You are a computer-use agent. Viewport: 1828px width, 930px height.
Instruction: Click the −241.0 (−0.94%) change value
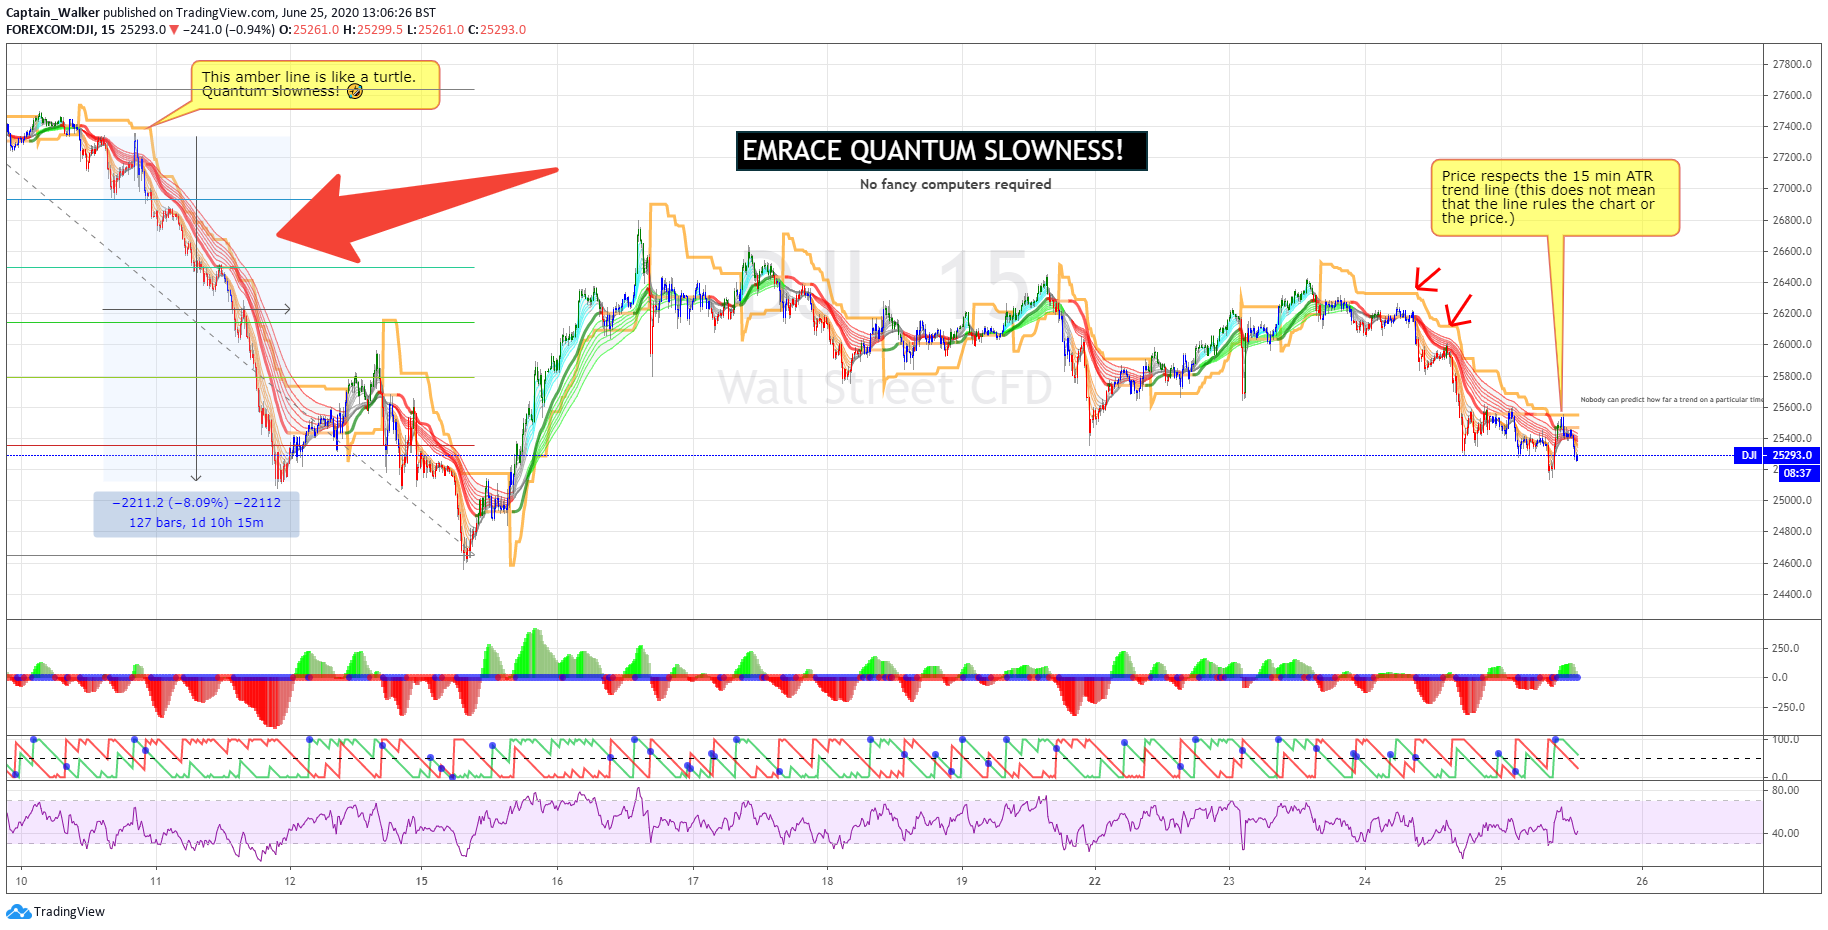click(x=229, y=29)
